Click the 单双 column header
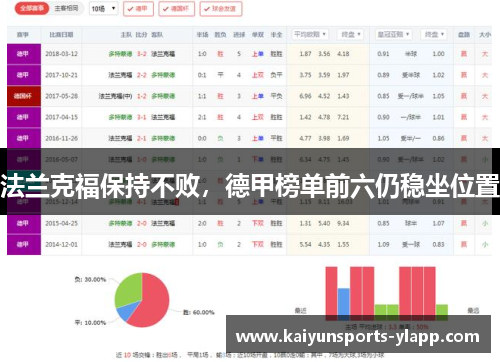Viewport: 500px width, 362px height. coord(258,35)
